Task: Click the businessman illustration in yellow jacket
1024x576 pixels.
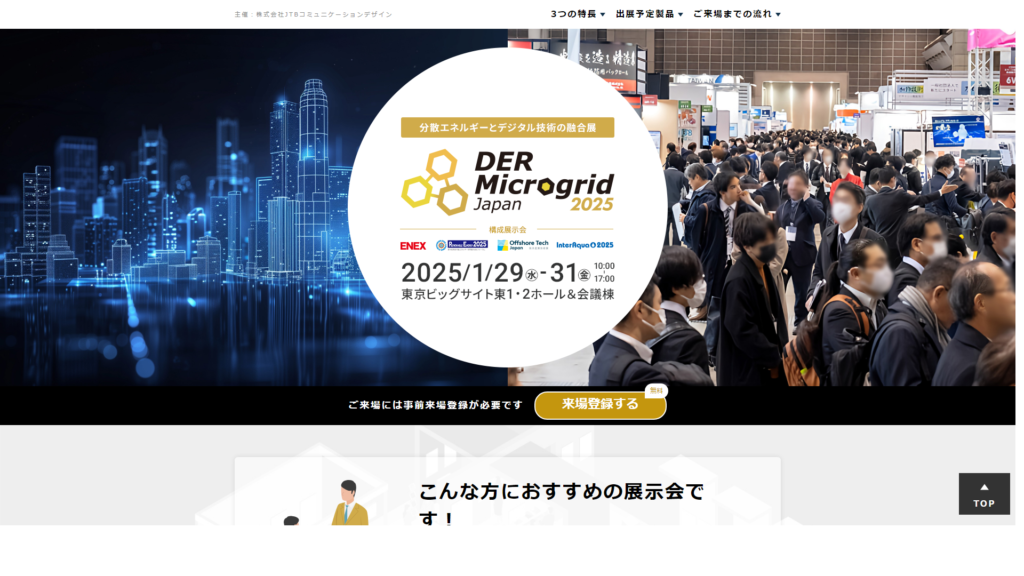Action: tap(349, 503)
